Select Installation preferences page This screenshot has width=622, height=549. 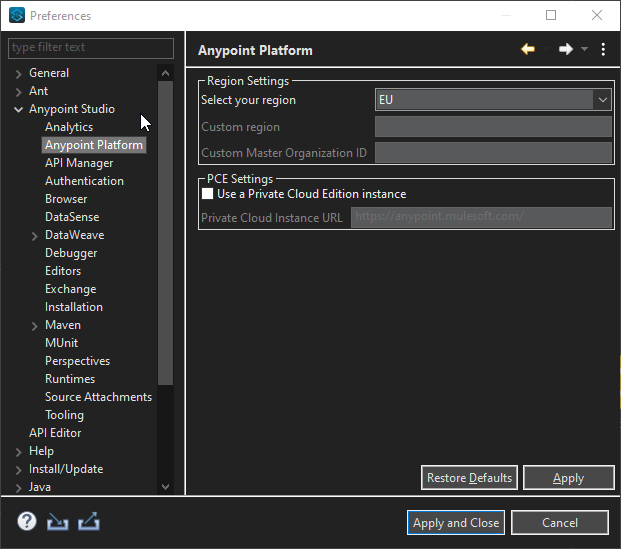point(74,307)
